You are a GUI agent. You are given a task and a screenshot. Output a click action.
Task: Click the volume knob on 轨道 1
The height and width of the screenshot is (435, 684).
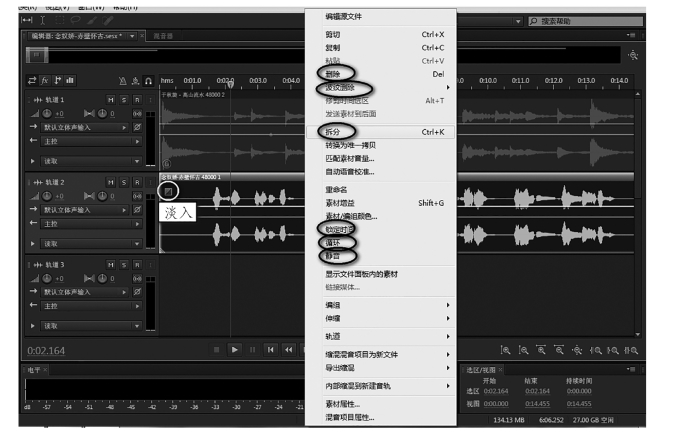point(47,113)
